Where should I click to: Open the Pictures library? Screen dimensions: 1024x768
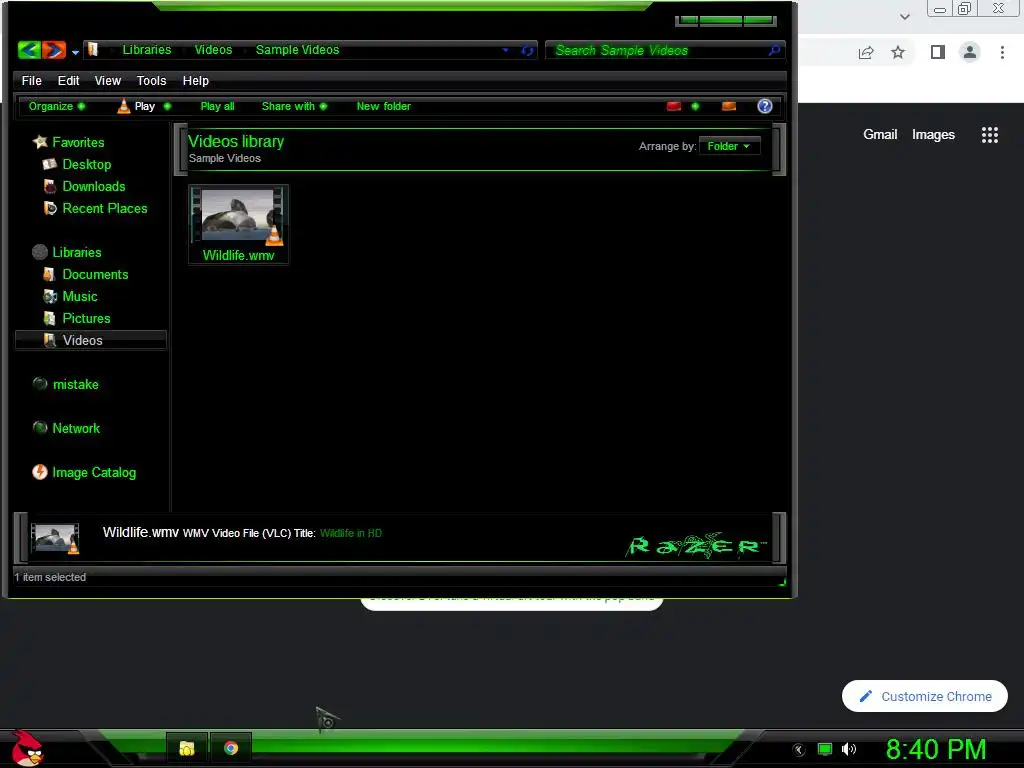86,319
